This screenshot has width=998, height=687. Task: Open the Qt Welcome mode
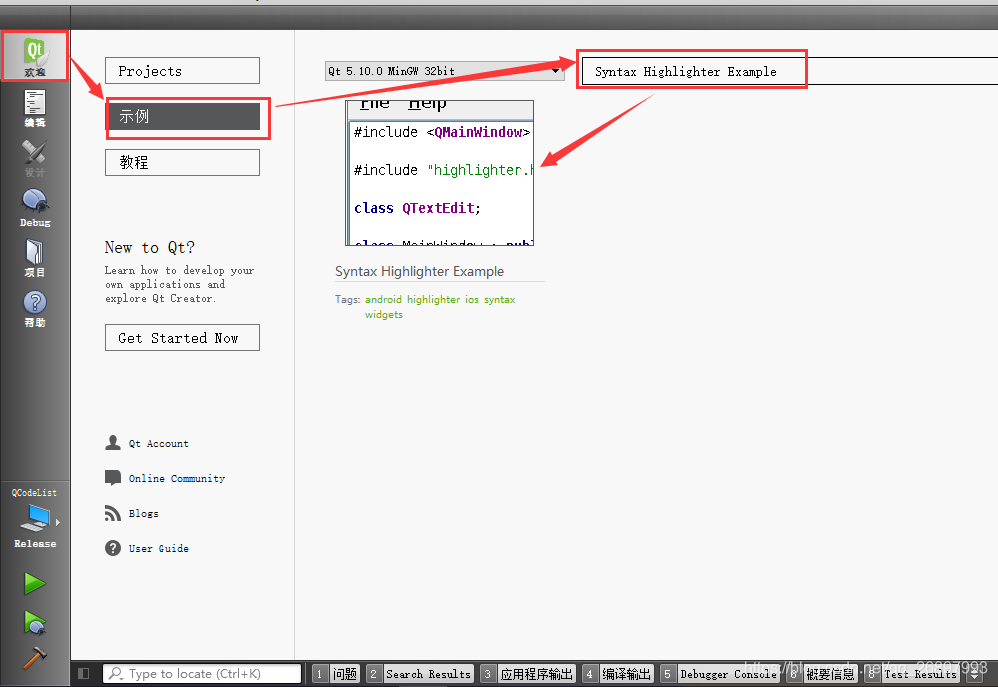(35, 56)
